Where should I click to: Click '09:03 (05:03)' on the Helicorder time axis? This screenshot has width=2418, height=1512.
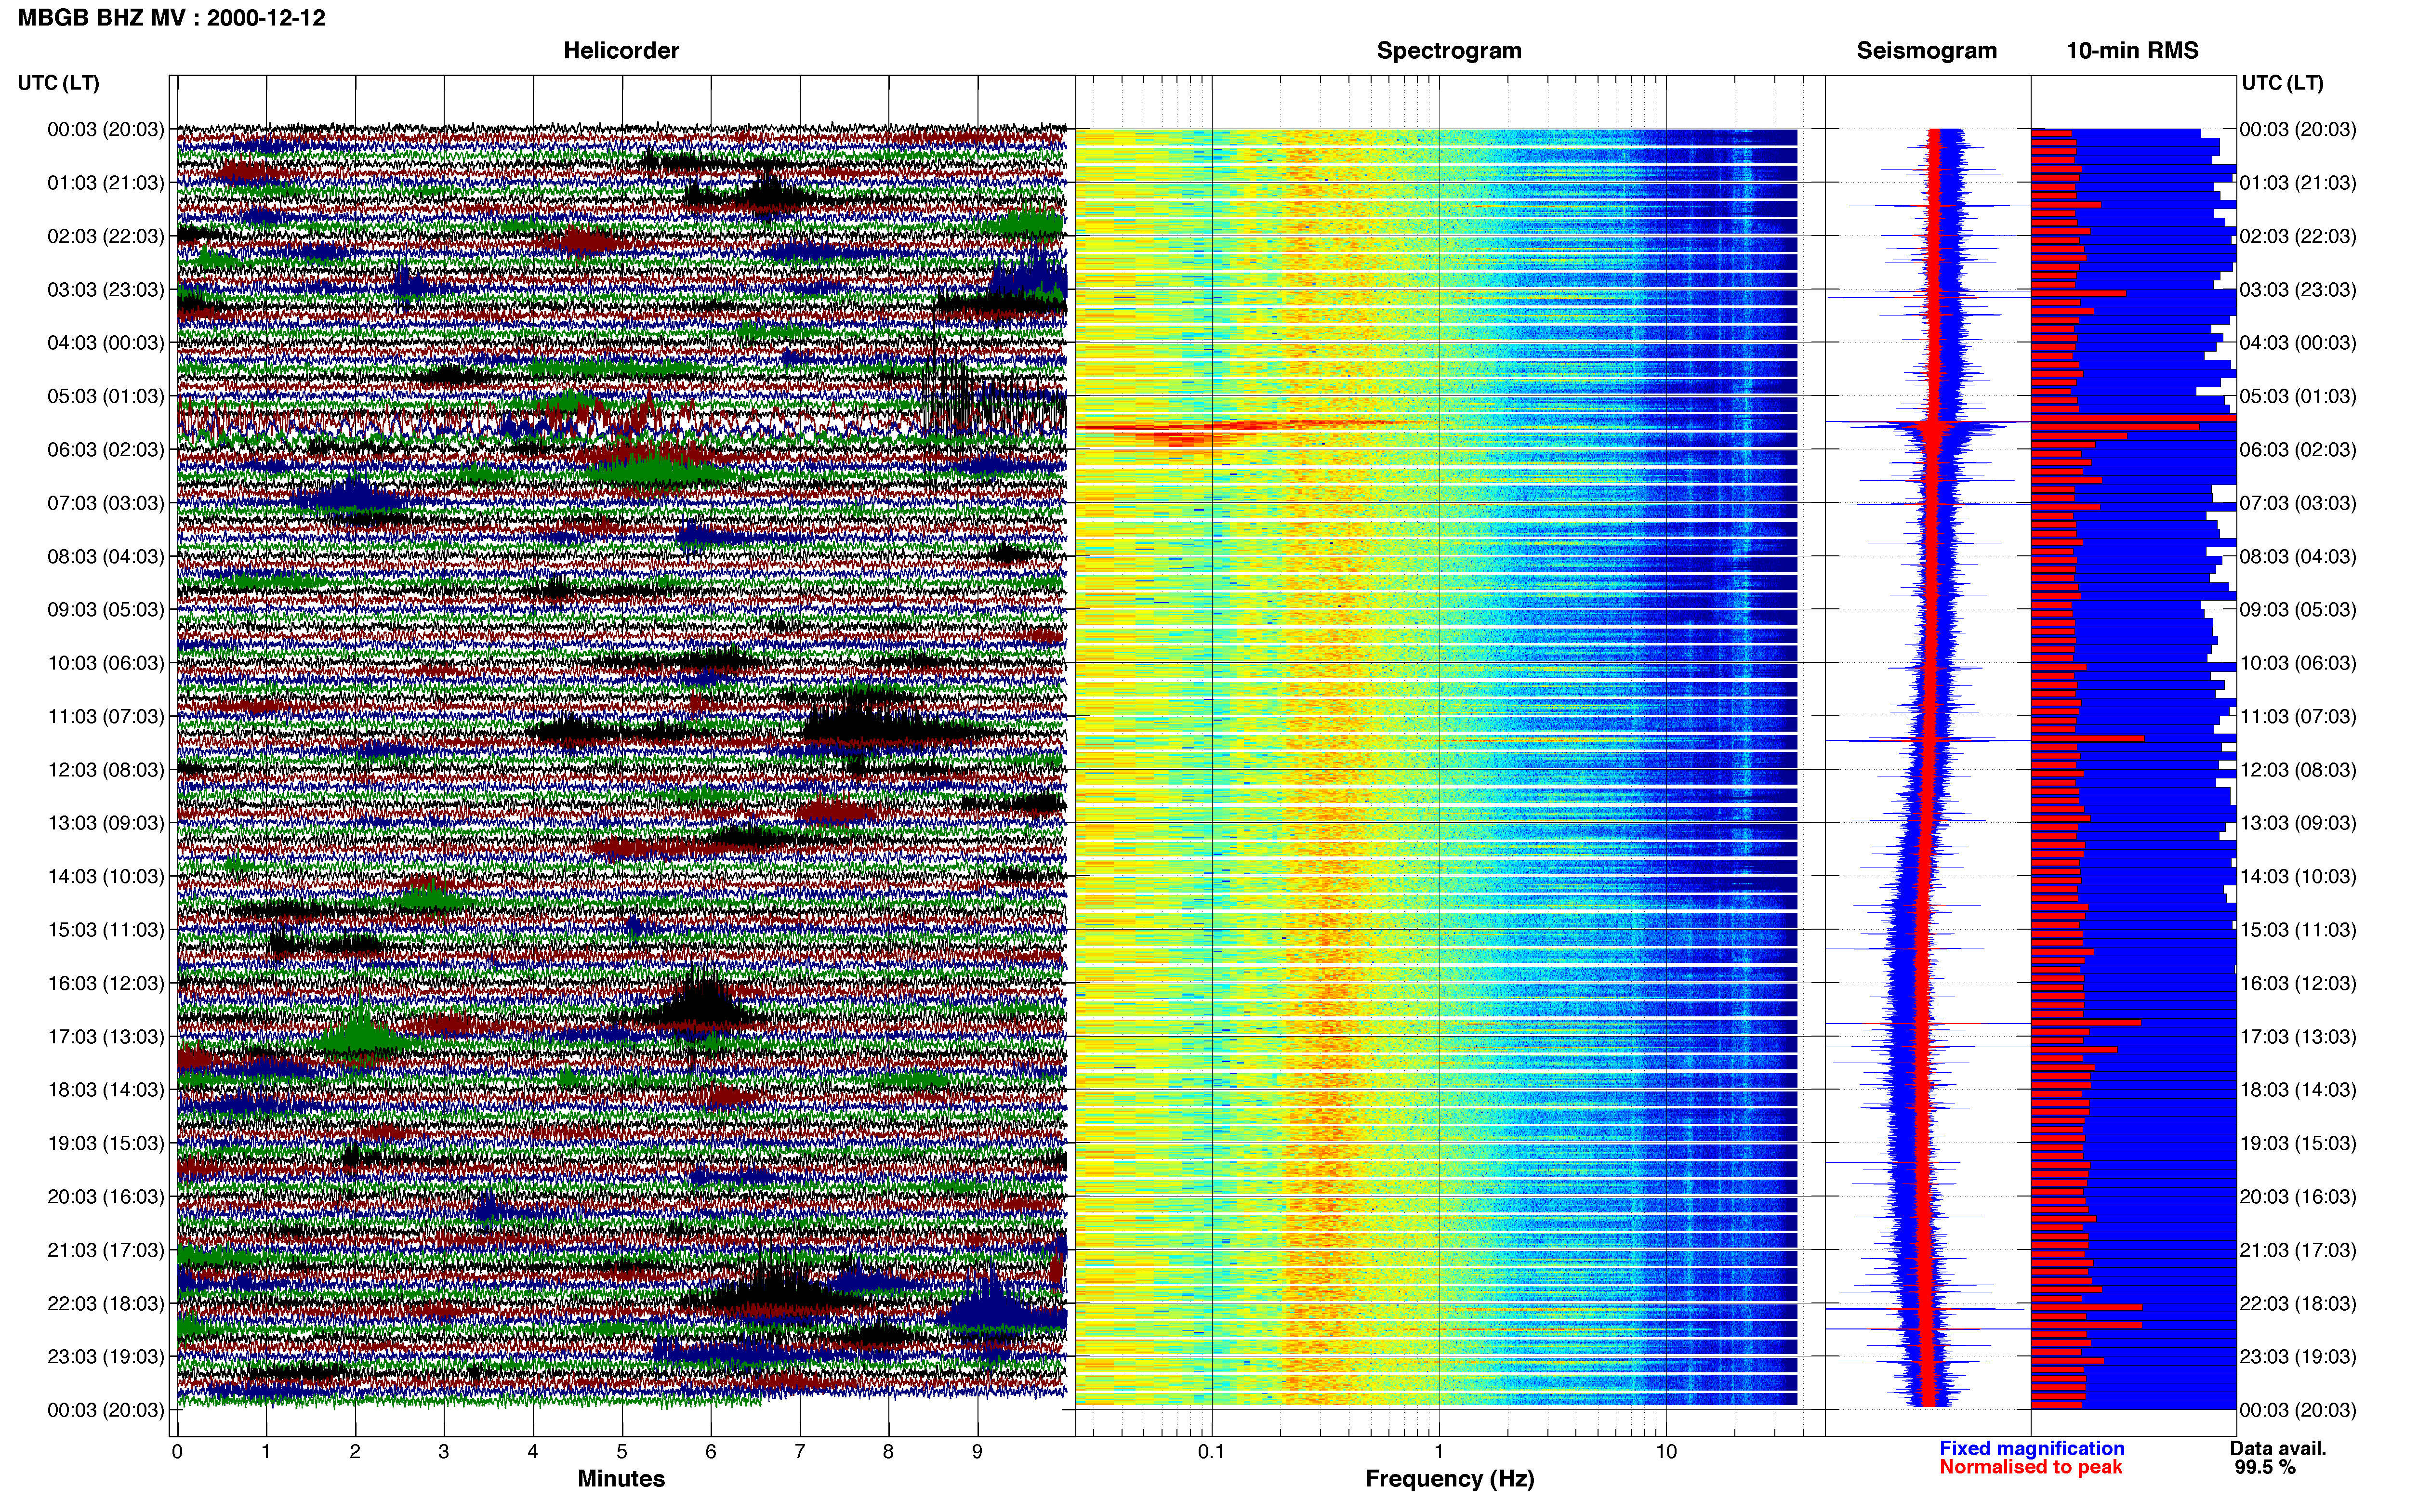tap(106, 610)
